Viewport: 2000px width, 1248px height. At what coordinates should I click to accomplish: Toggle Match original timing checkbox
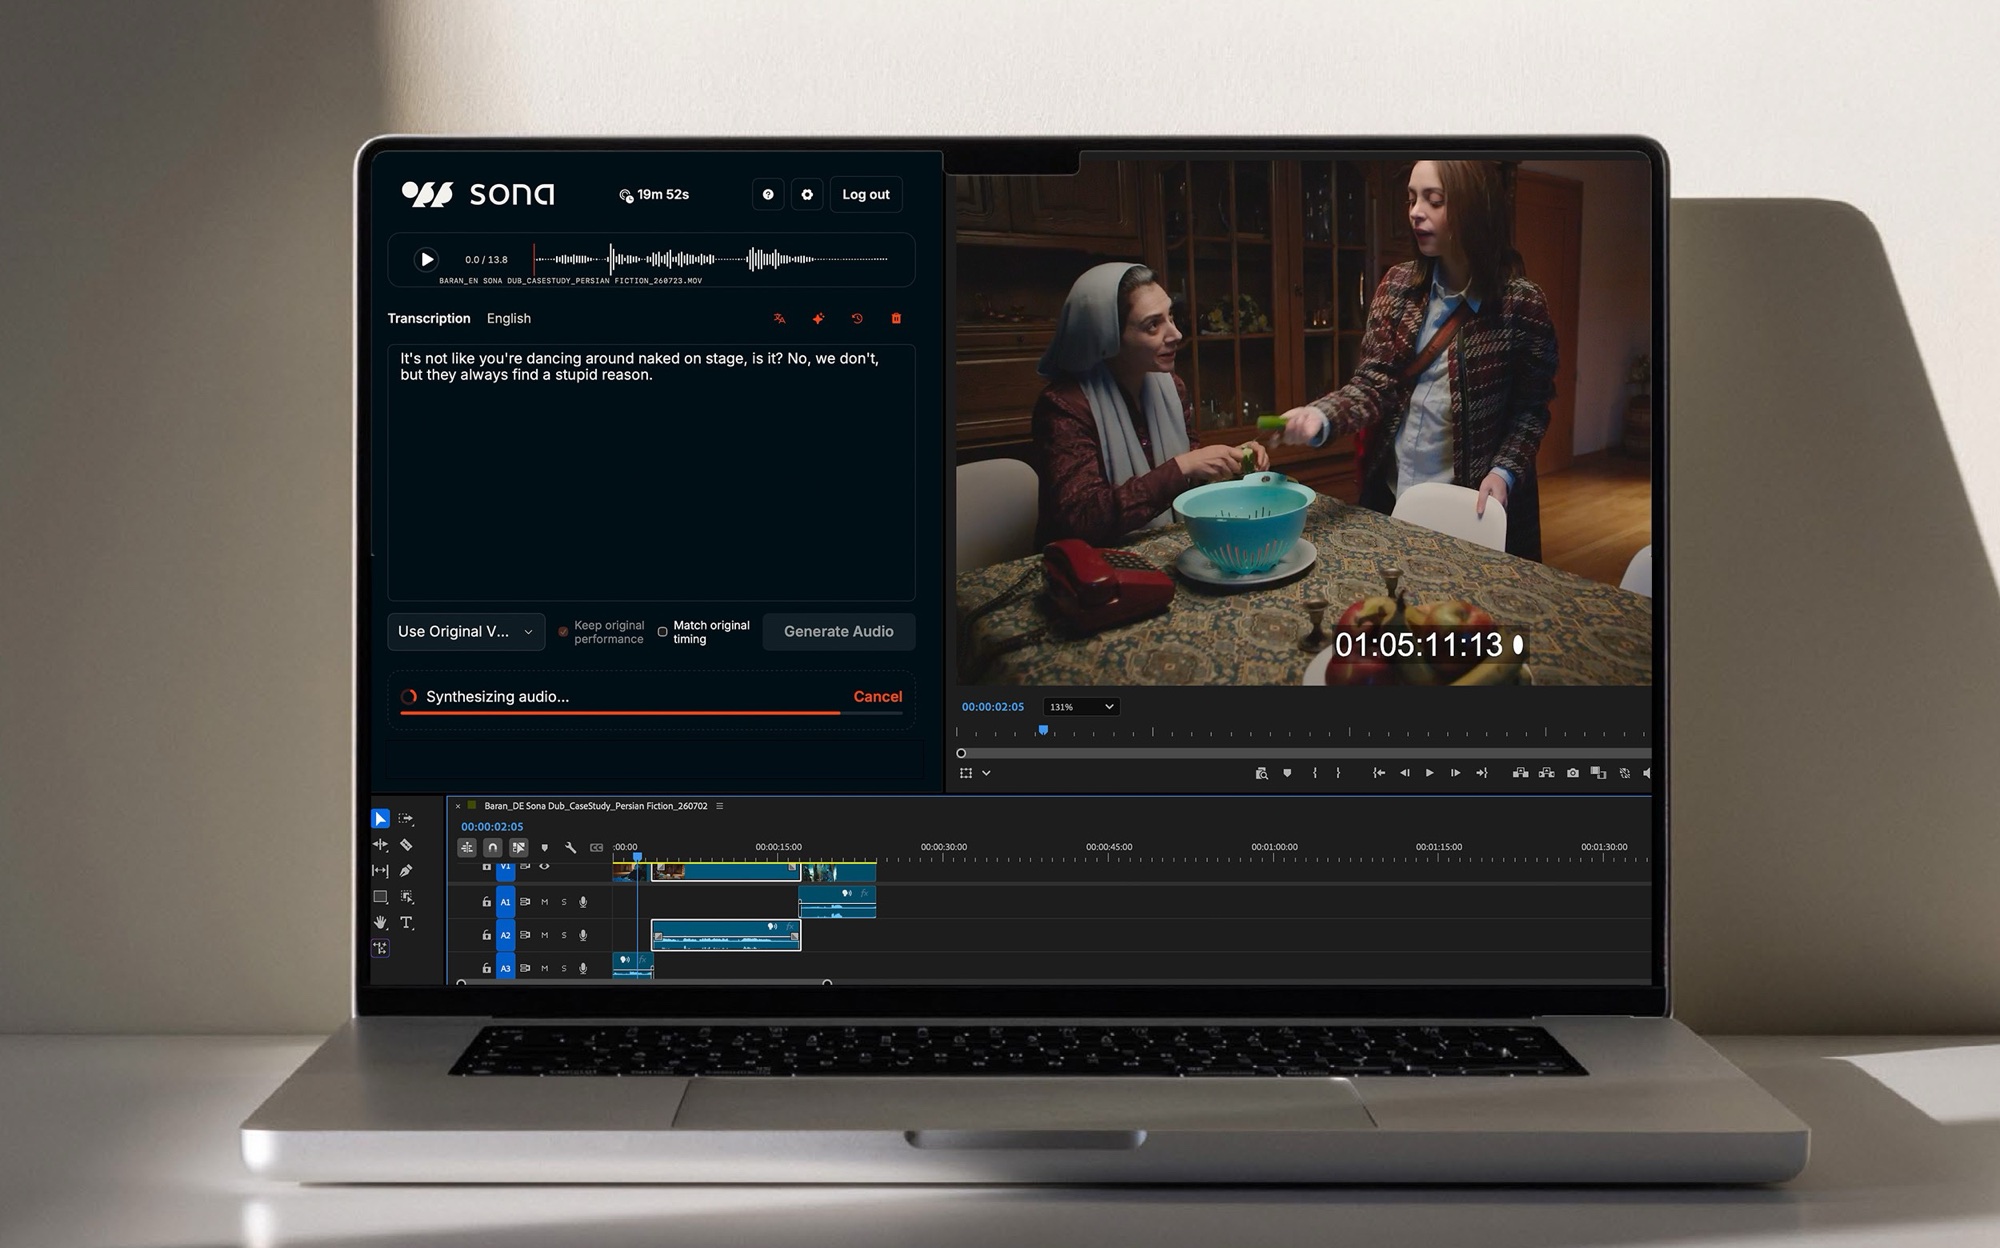point(662,632)
